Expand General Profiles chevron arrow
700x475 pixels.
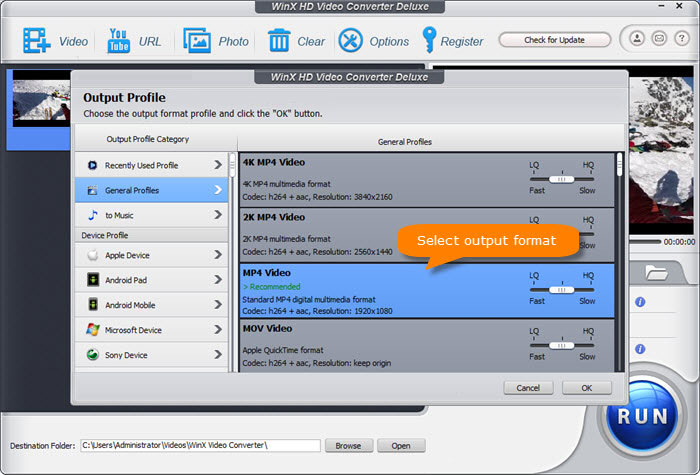(218, 190)
